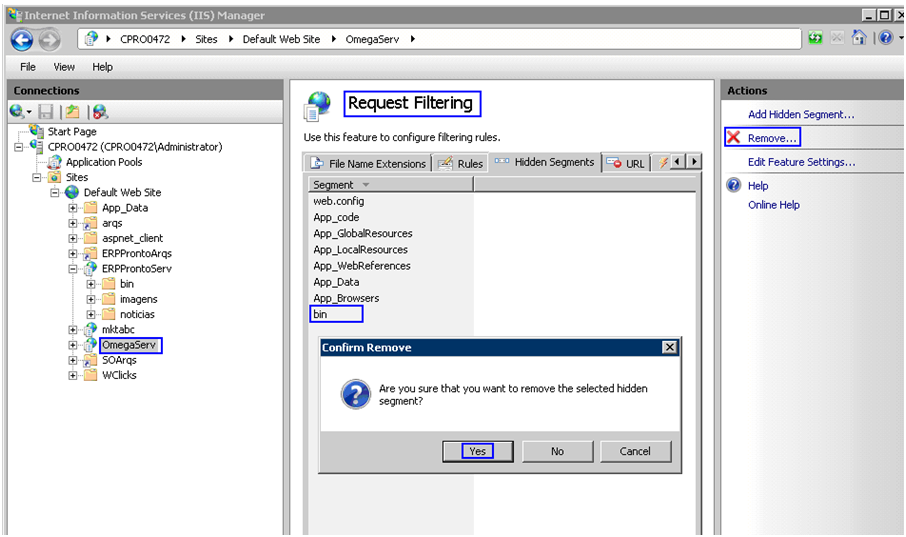The width and height of the screenshot is (906, 537).
Task: Click the mktabc application icon
Action: (91, 329)
